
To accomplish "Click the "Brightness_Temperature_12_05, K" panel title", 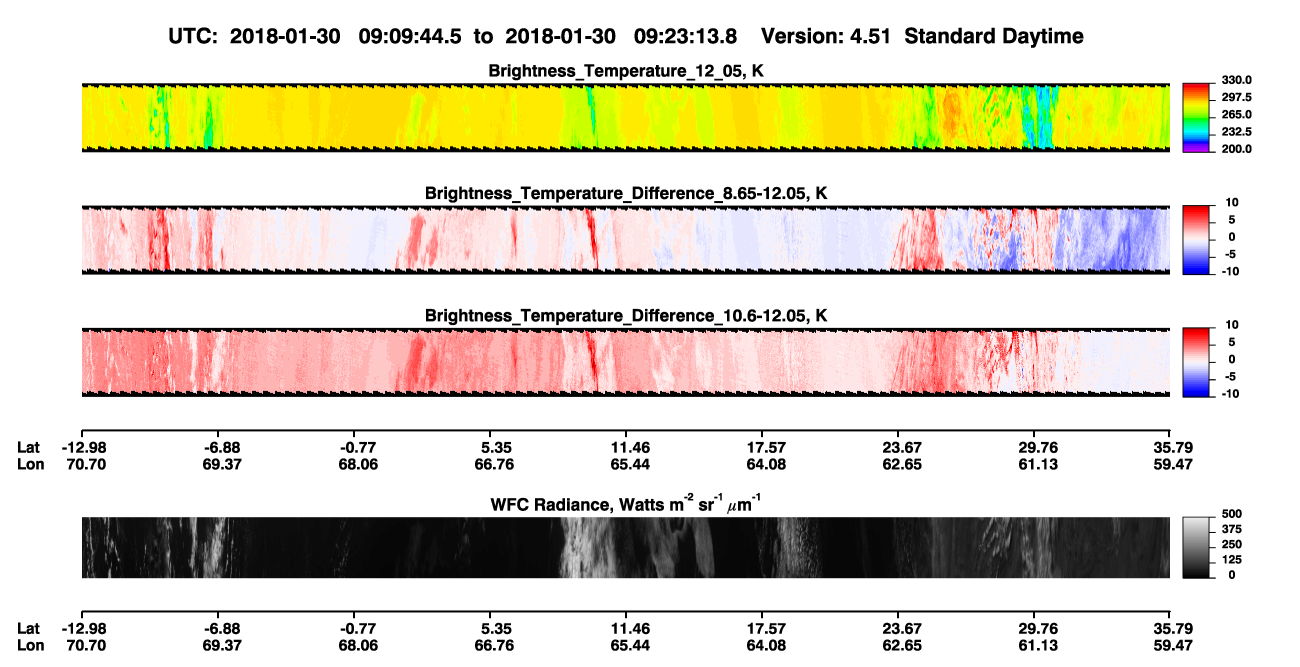I will point(626,71).
